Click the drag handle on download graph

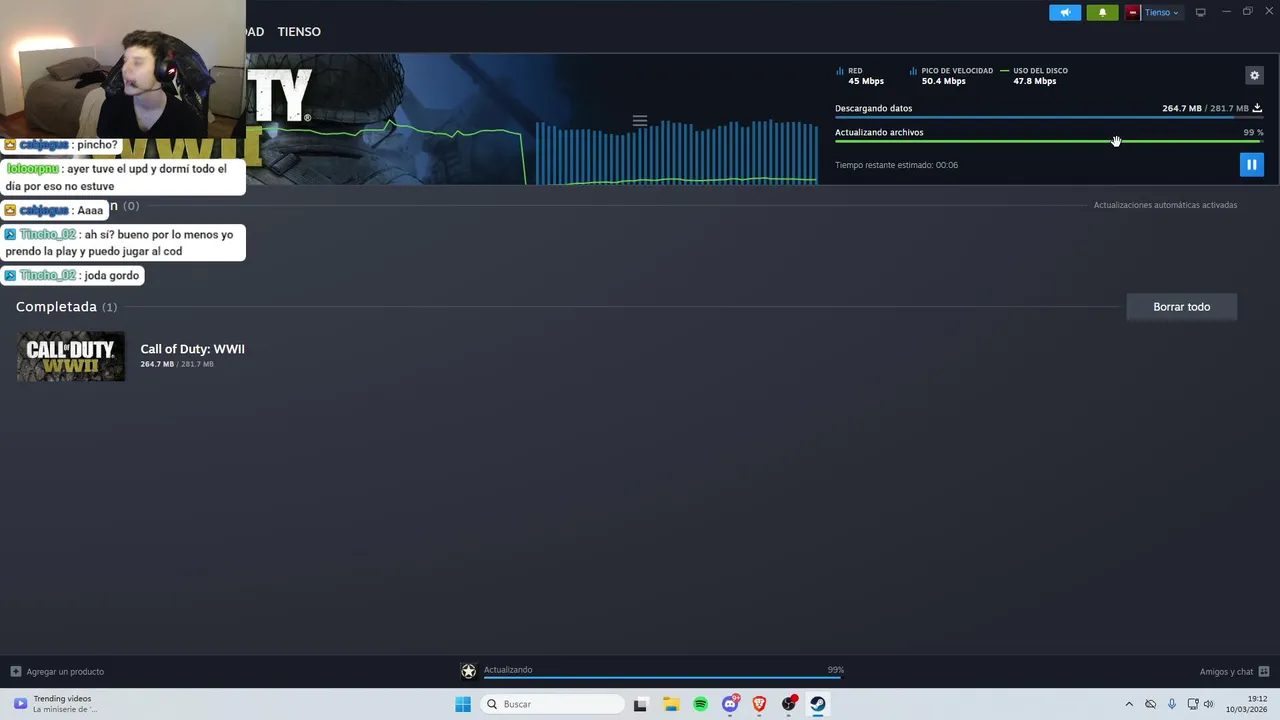(640, 121)
